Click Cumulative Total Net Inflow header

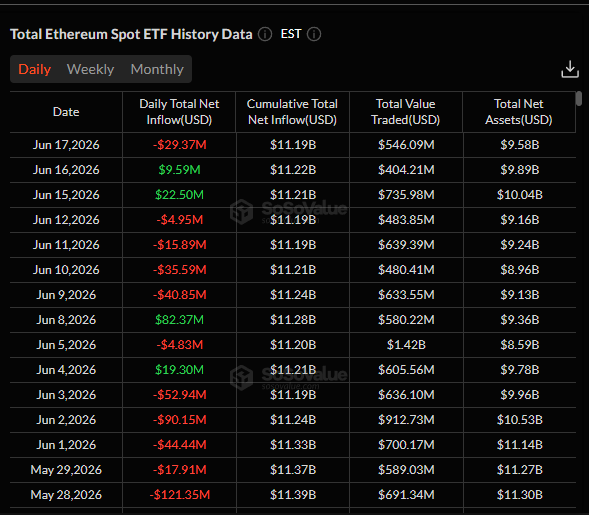pyautogui.click(x=292, y=112)
